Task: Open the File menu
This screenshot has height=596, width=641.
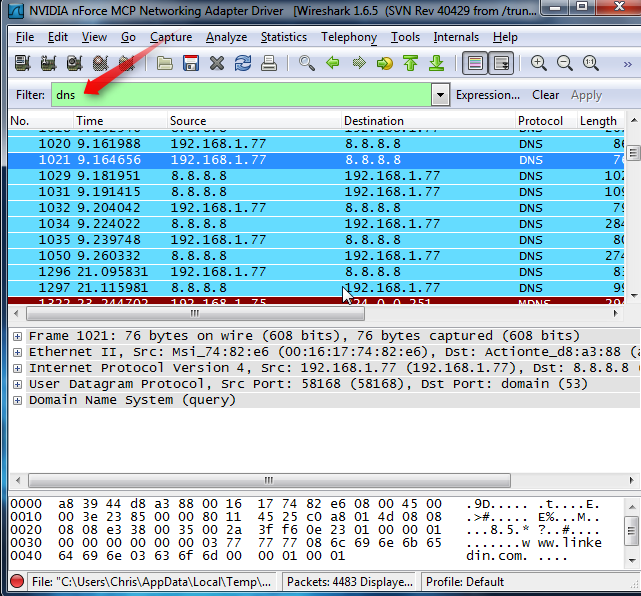Action: point(25,37)
